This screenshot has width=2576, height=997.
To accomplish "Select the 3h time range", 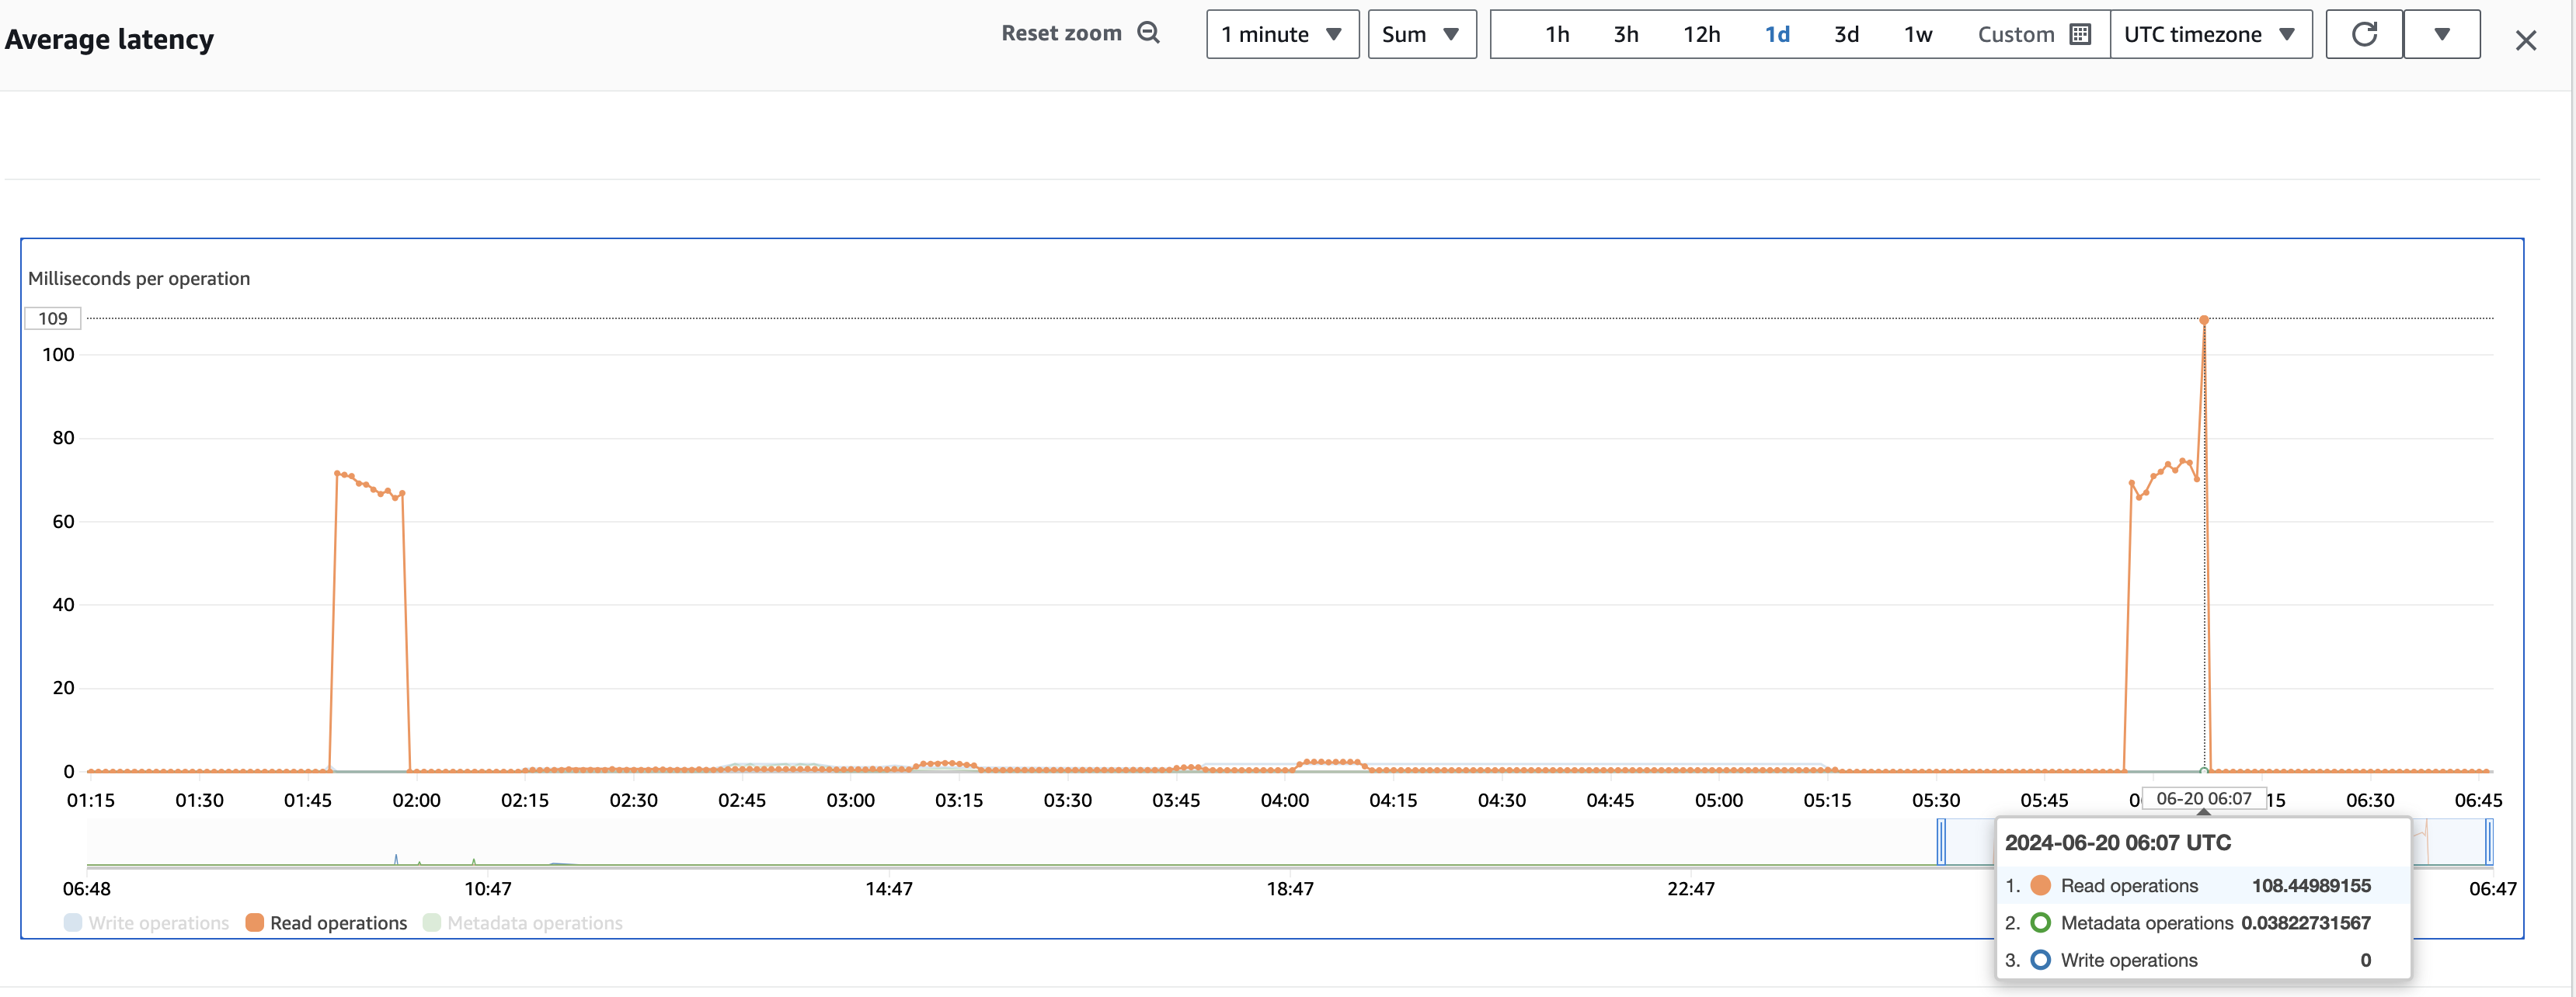I will pos(1626,34).
